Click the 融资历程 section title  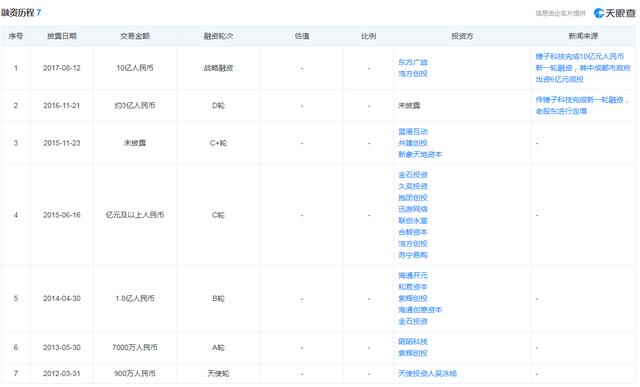pos(18,13)
